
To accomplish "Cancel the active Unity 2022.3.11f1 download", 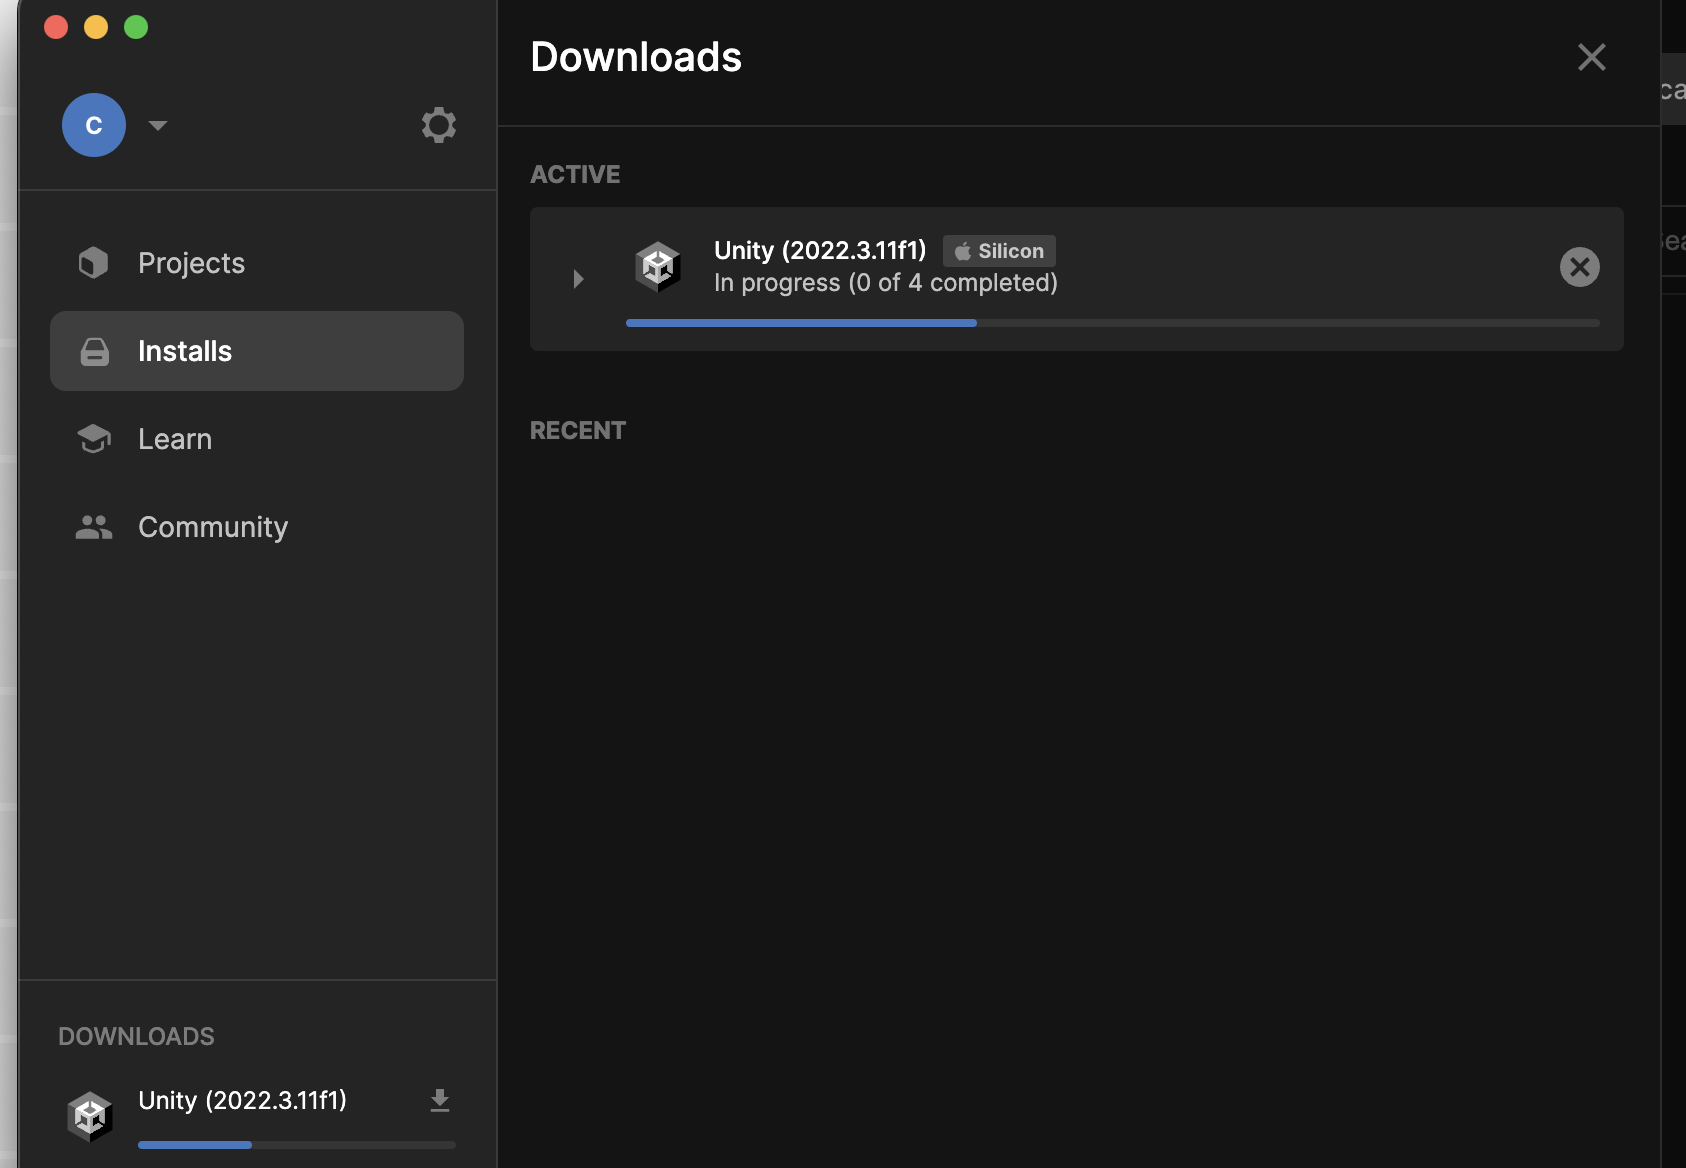I will click(x=1580, y=267).
